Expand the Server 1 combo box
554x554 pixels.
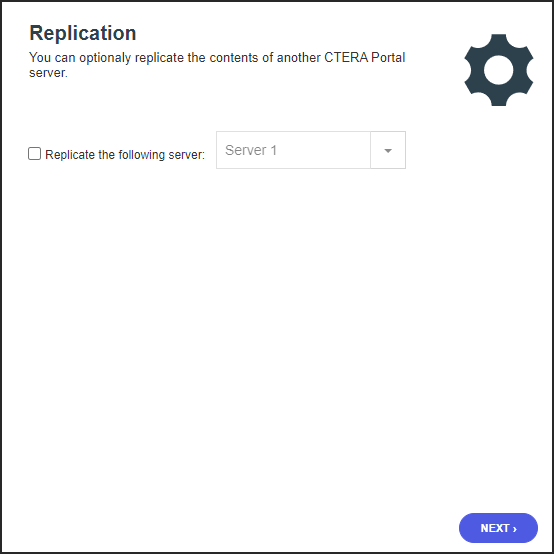(x=311, y=150)
